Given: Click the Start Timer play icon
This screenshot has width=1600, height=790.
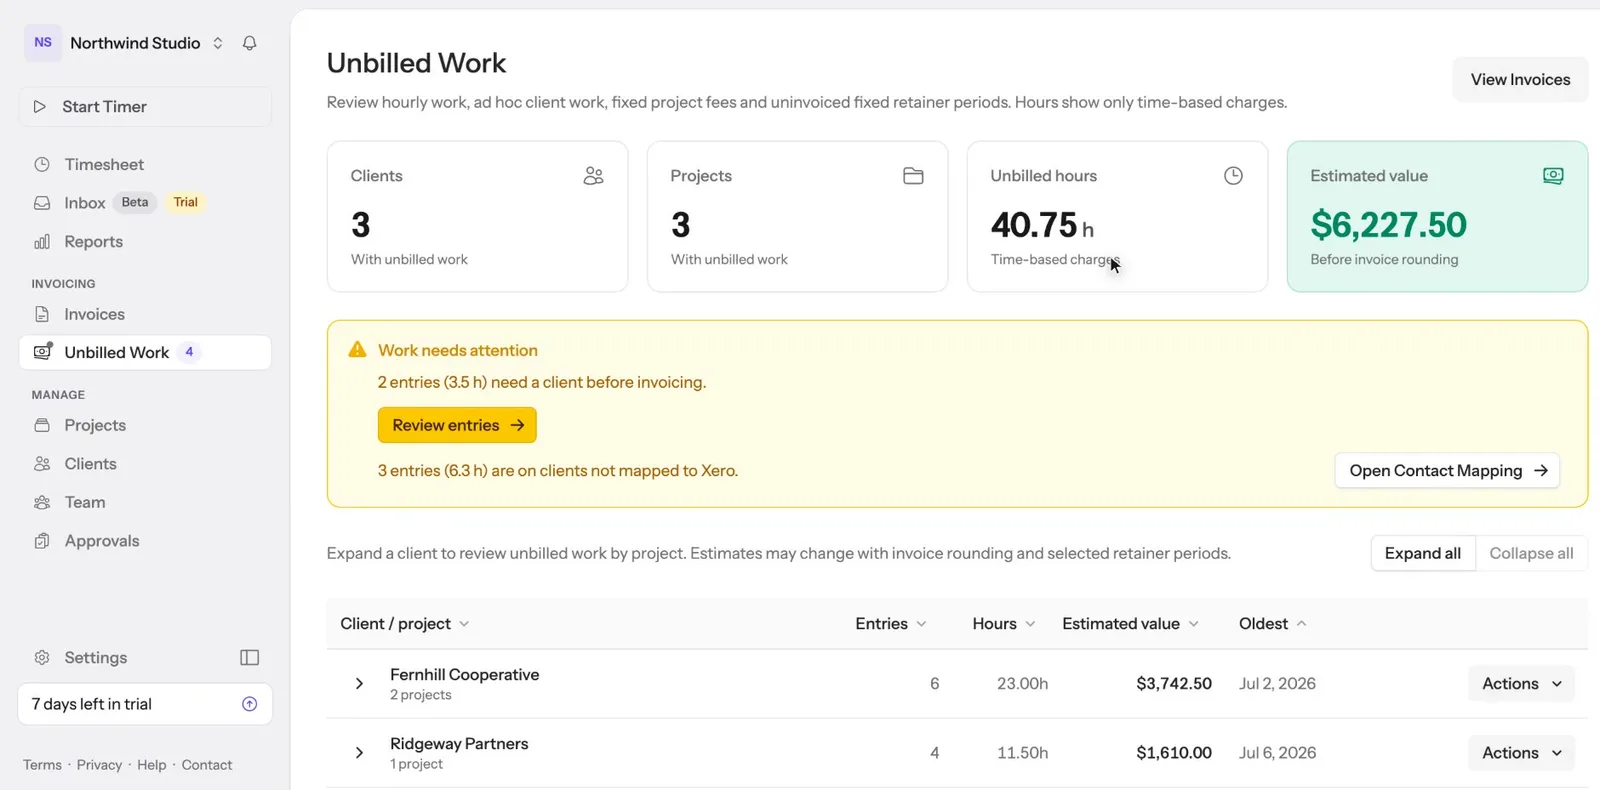Looking at the screenshot, I should [40, 107].
